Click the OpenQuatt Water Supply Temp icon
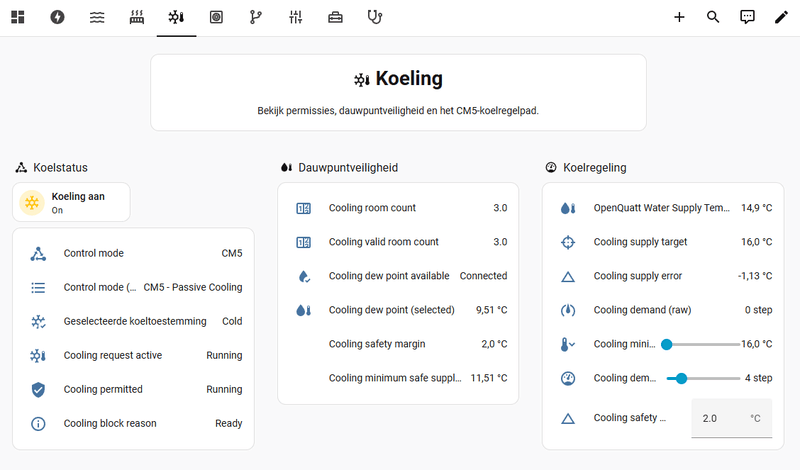800x470 pixels. pos(568,208)
